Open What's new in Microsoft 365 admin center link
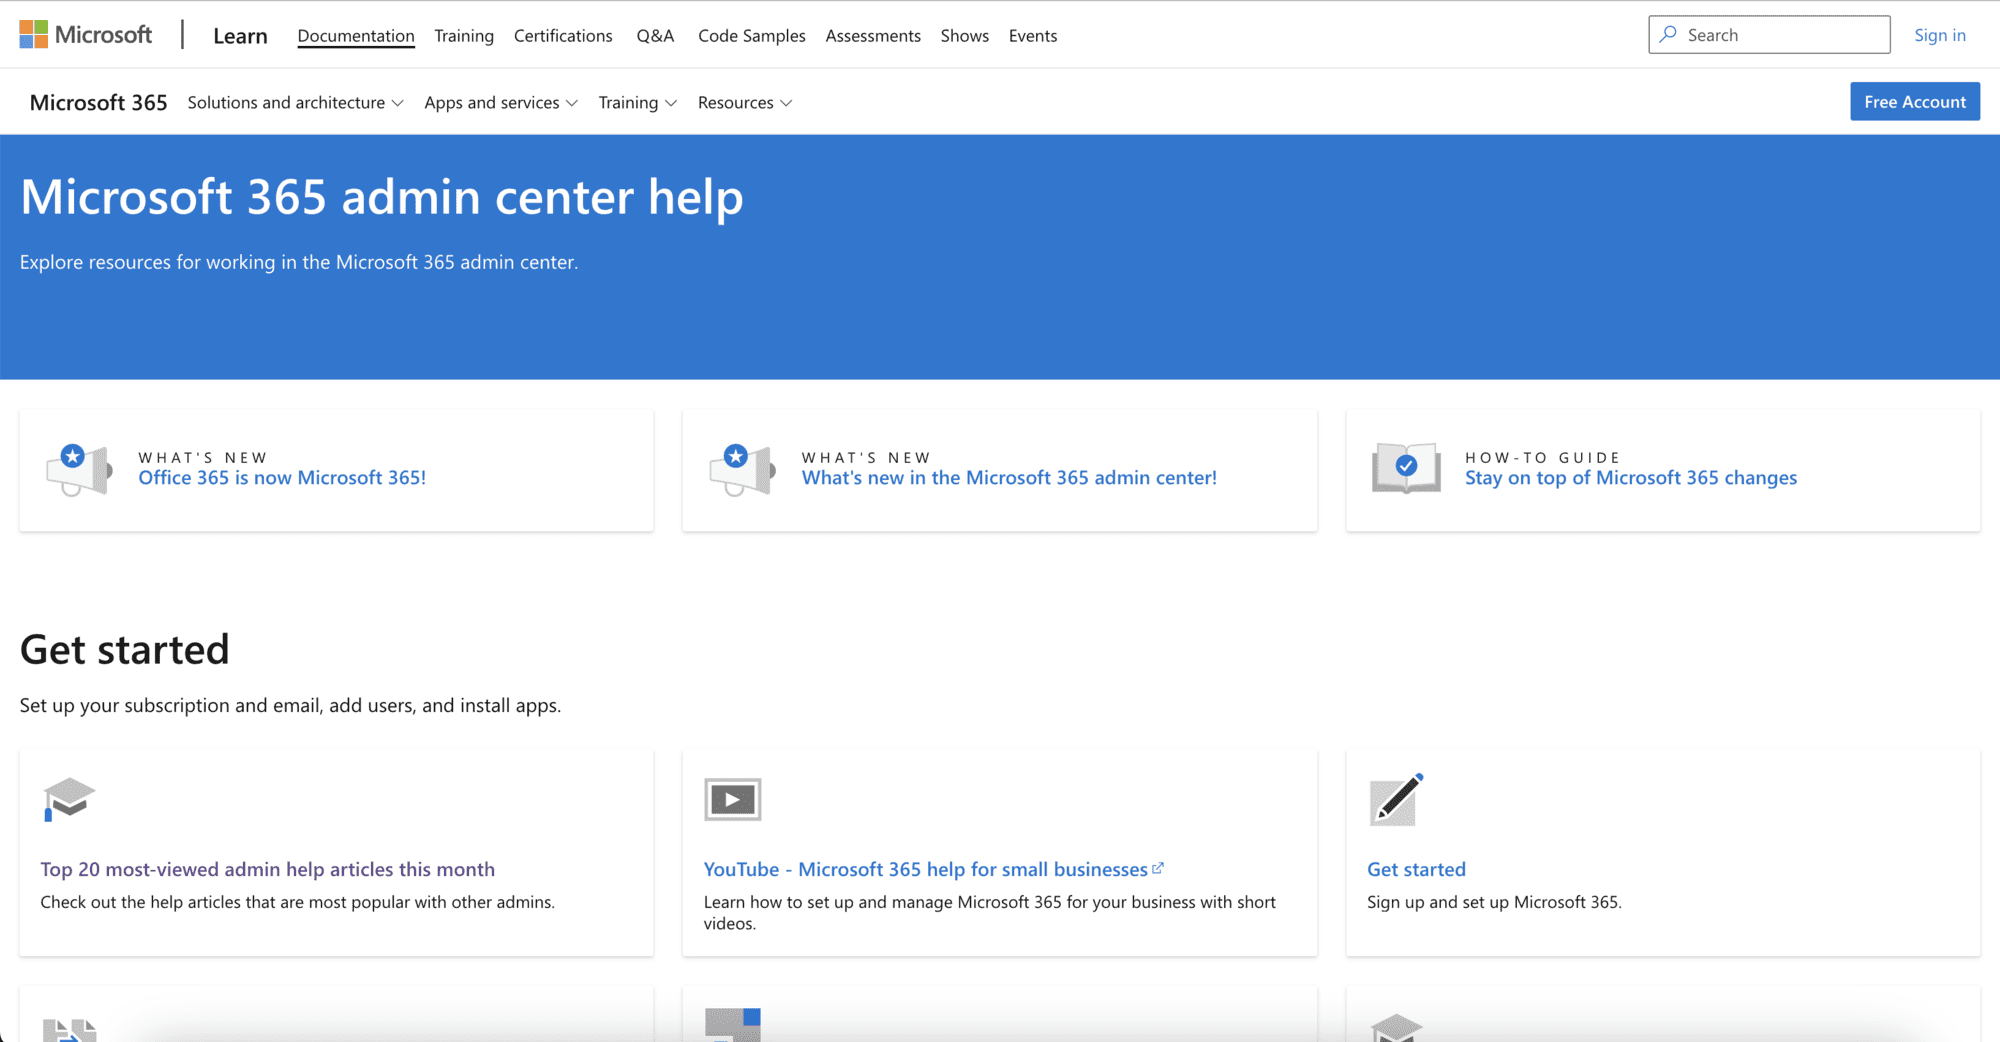2000x1042 pixels. (1009, 477)
